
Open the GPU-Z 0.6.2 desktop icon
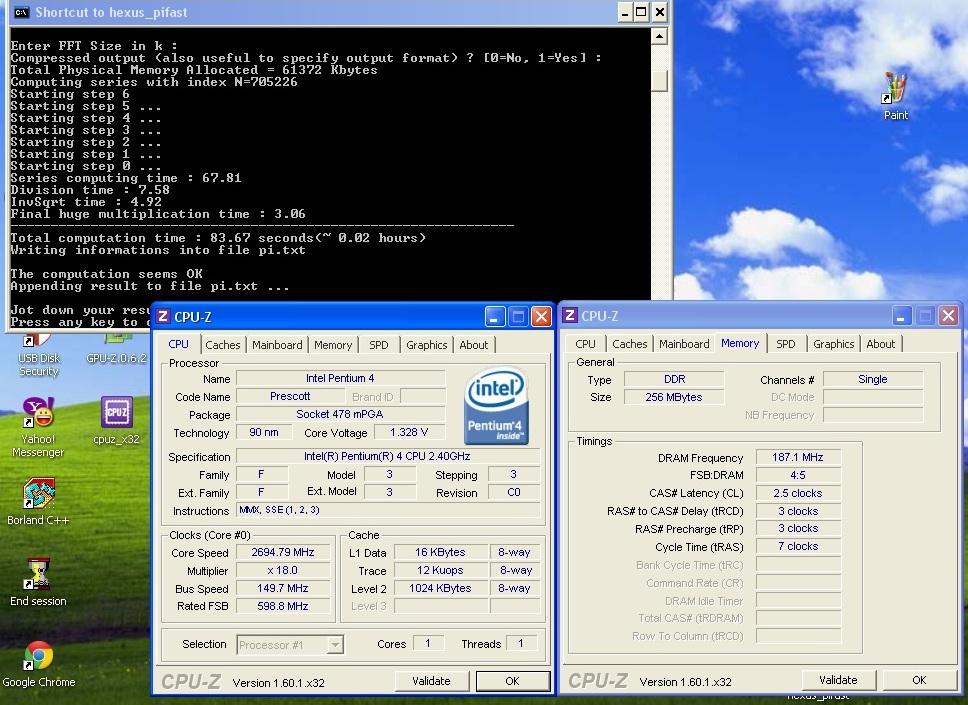pos(116,351)
